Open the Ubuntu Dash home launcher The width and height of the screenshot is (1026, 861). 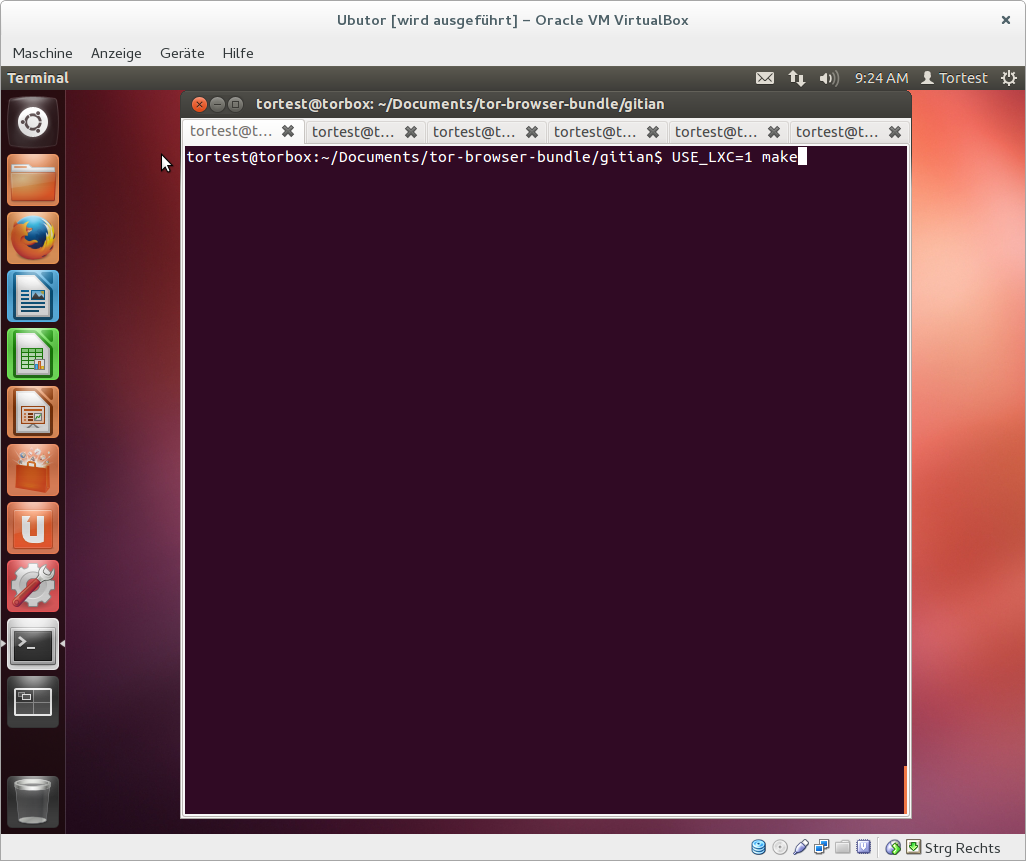pyautogui.click(x=33, y=122)
